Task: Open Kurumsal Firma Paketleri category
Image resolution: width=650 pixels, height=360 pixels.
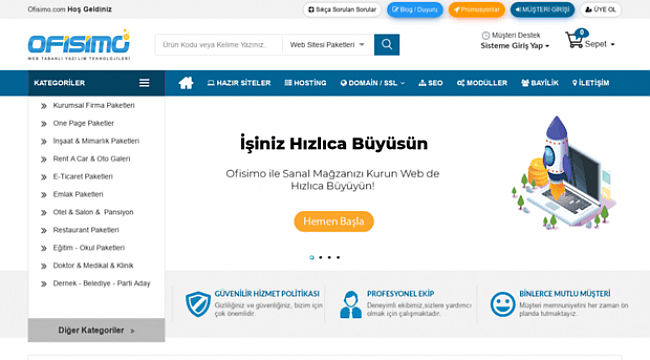Action: (94, 105)
